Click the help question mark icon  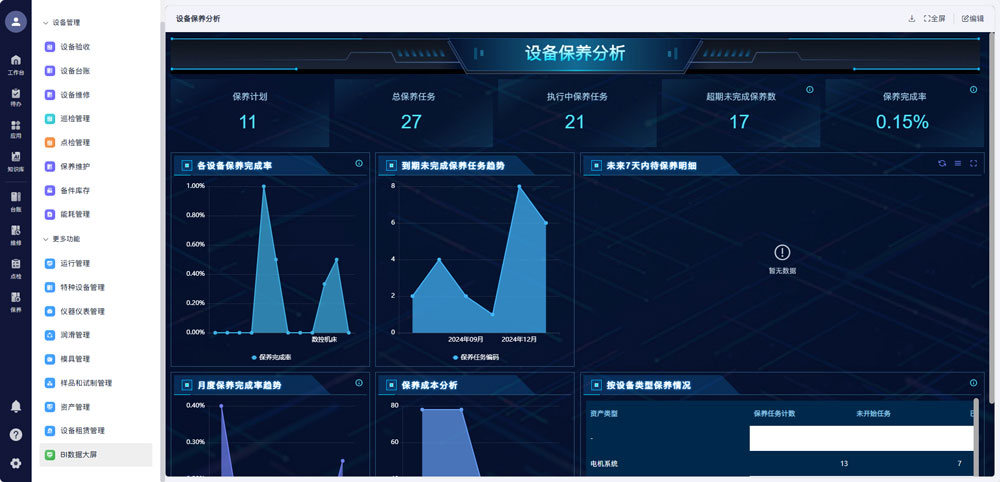click(x=16, y=435)
